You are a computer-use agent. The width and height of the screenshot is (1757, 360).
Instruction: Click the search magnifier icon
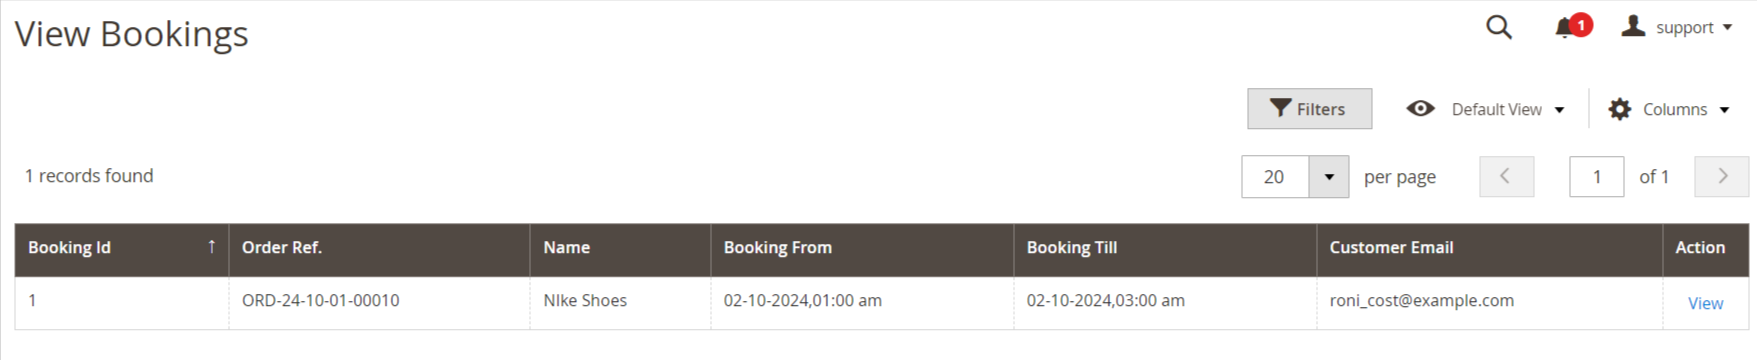pos(1498,27)
